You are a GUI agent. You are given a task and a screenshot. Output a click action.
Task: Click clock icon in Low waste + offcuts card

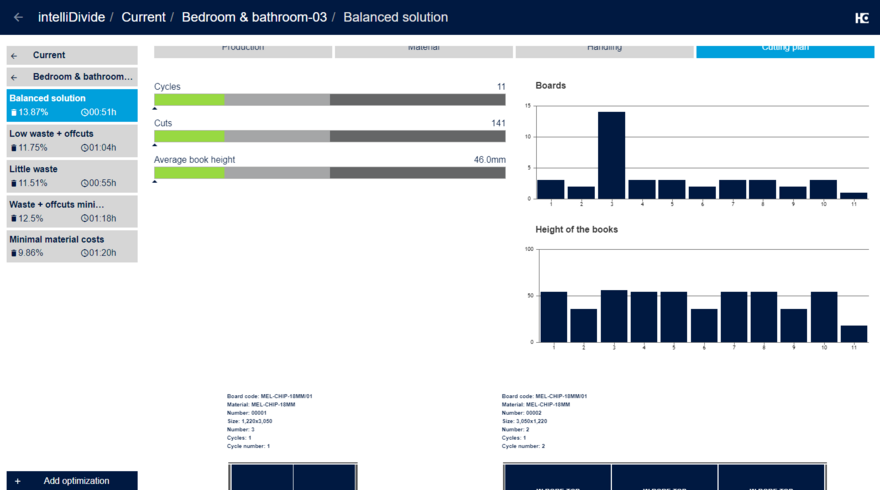pyautogui.click(x=85, y=148)
